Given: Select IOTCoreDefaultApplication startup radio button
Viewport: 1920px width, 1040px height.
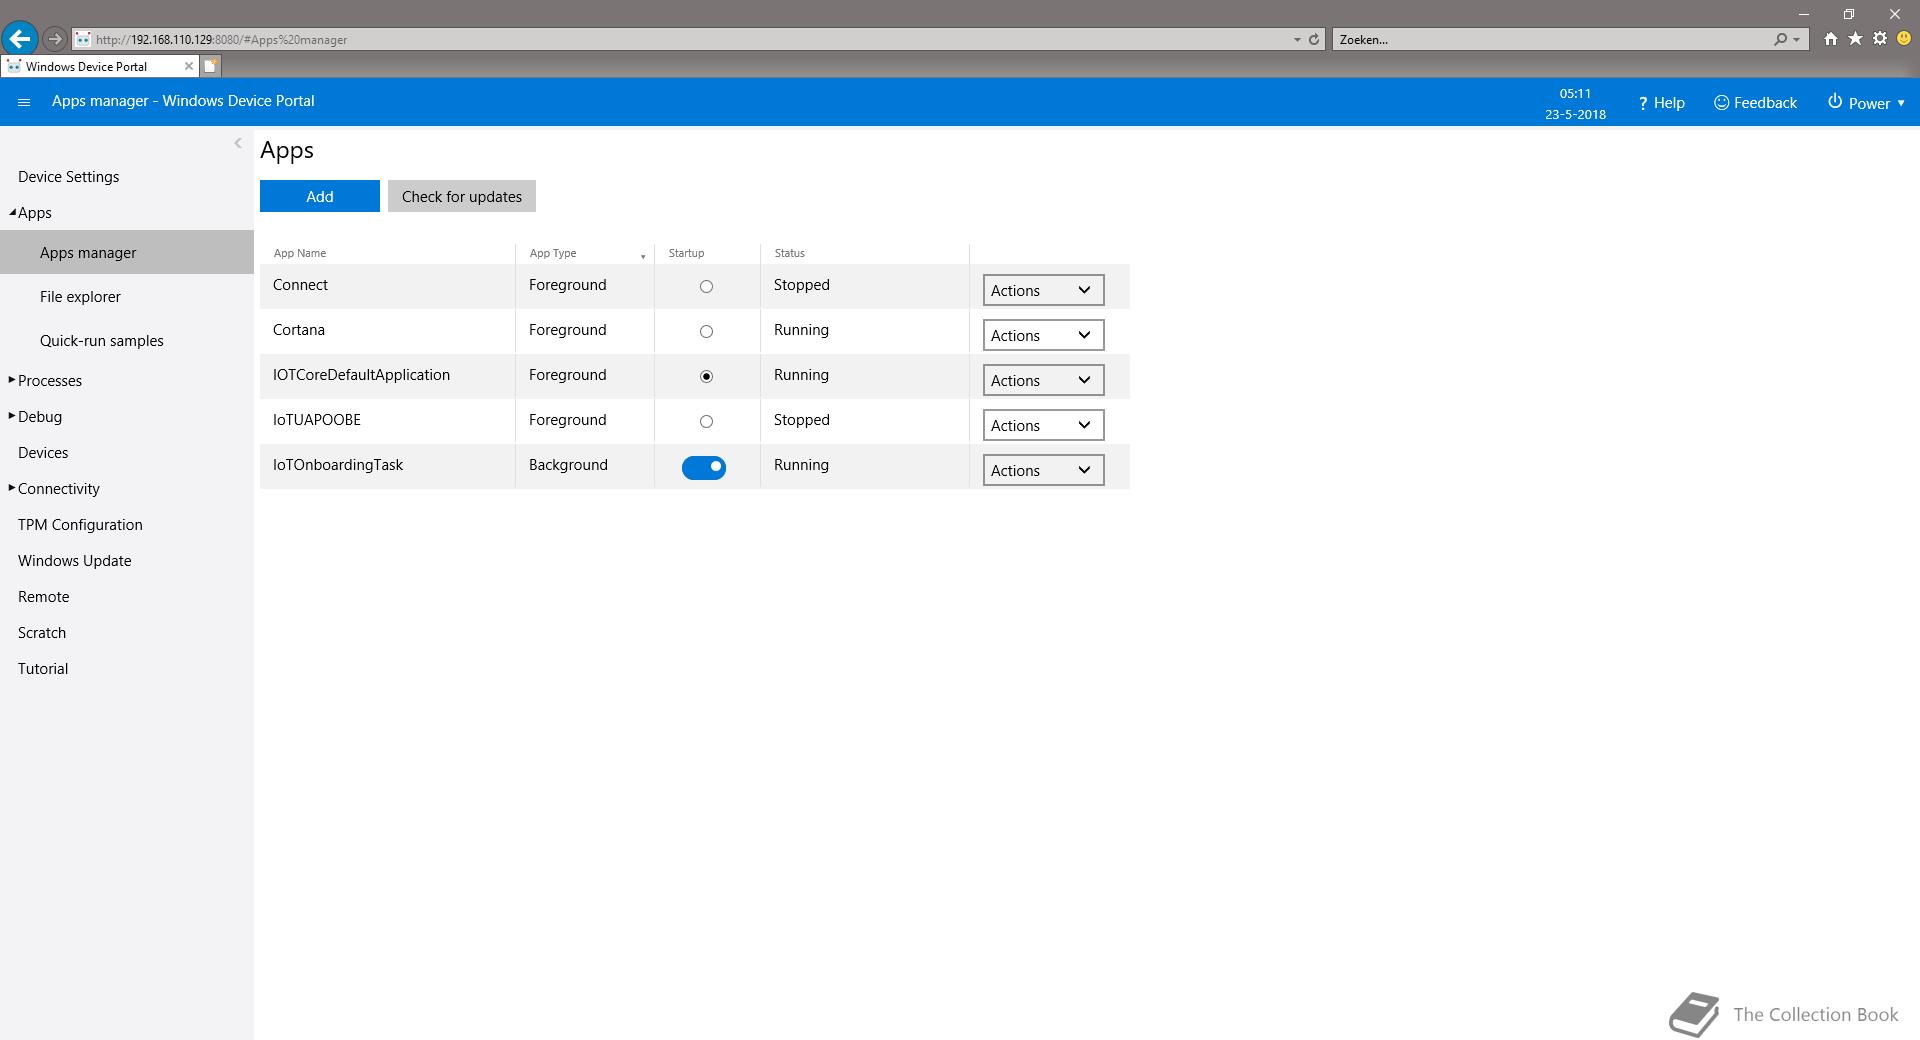Looking at the screenshot, I should click(x=706, y=376).
